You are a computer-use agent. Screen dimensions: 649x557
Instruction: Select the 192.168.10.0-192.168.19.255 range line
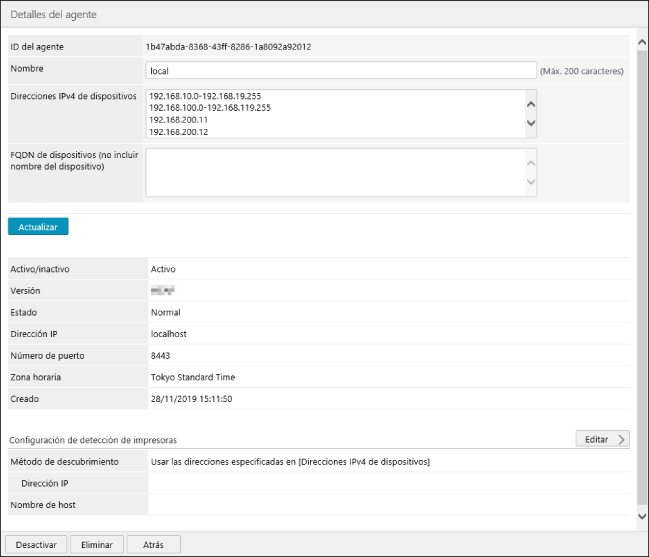[x=204, y=97]
